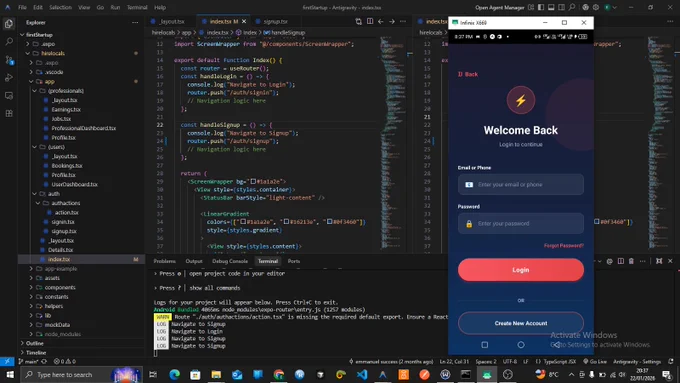Image resolution: width=680 pixels, height=383 pixels.
Task: Close the bottom panel
Action: [670, 261]
